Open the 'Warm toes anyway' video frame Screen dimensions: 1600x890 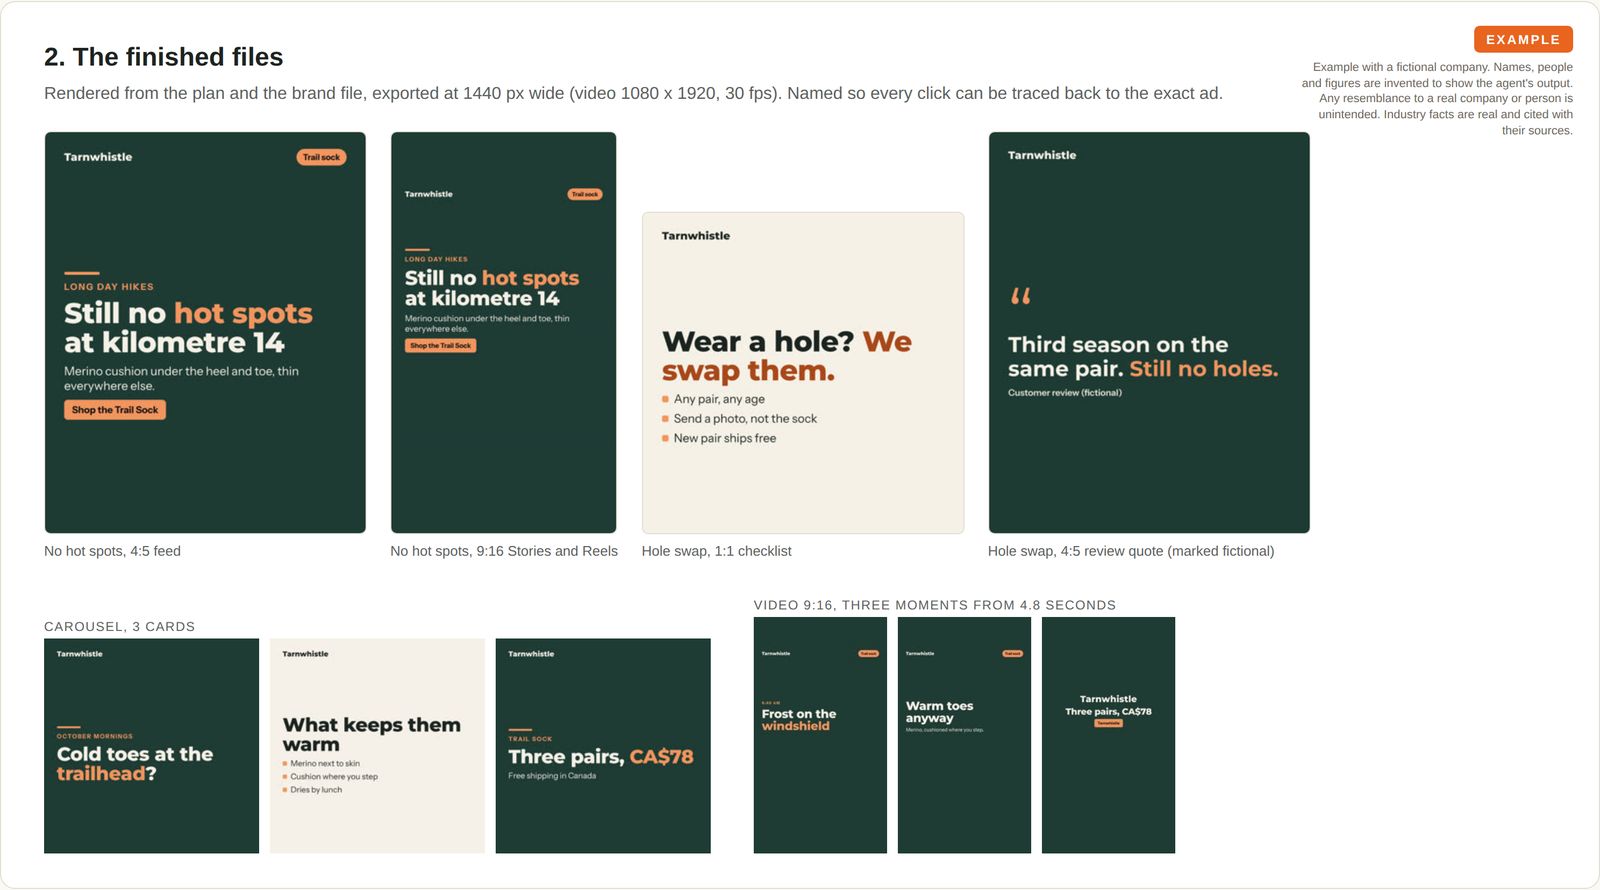tap(964, 735)
